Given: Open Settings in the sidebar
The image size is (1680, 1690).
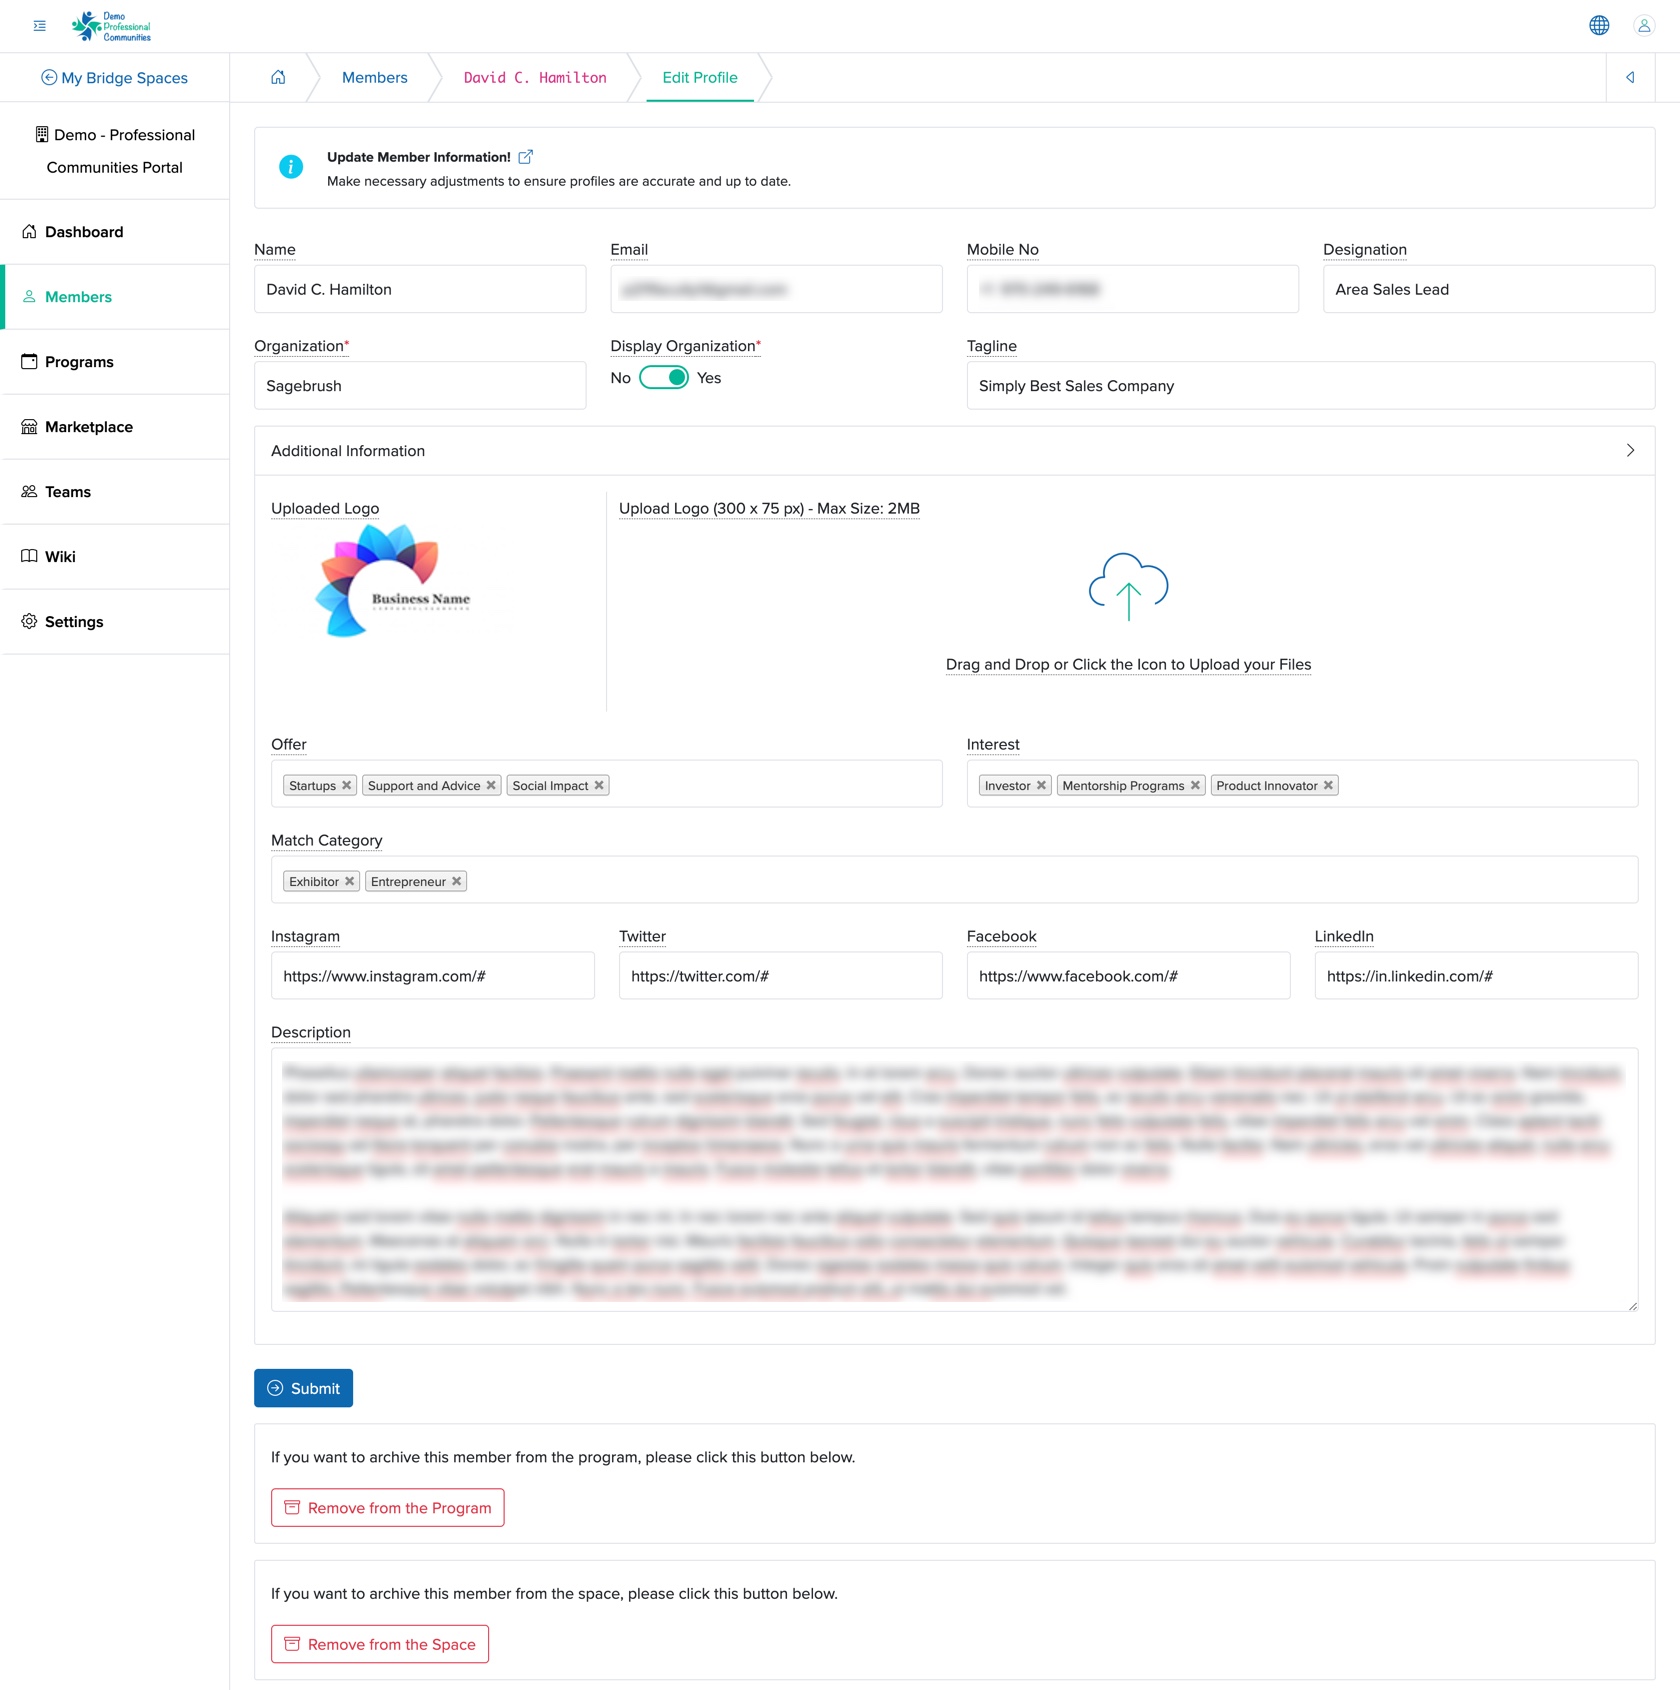Looking at the screenshot, I should point(115,622).
